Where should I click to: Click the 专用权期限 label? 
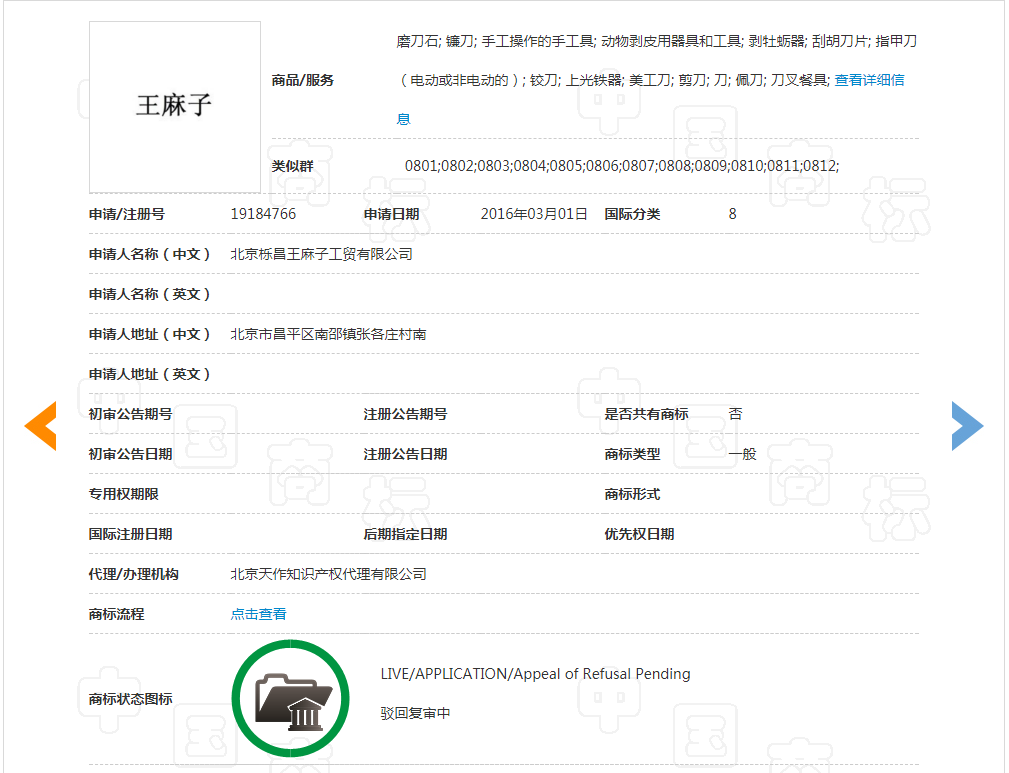[x=124, y=494]
